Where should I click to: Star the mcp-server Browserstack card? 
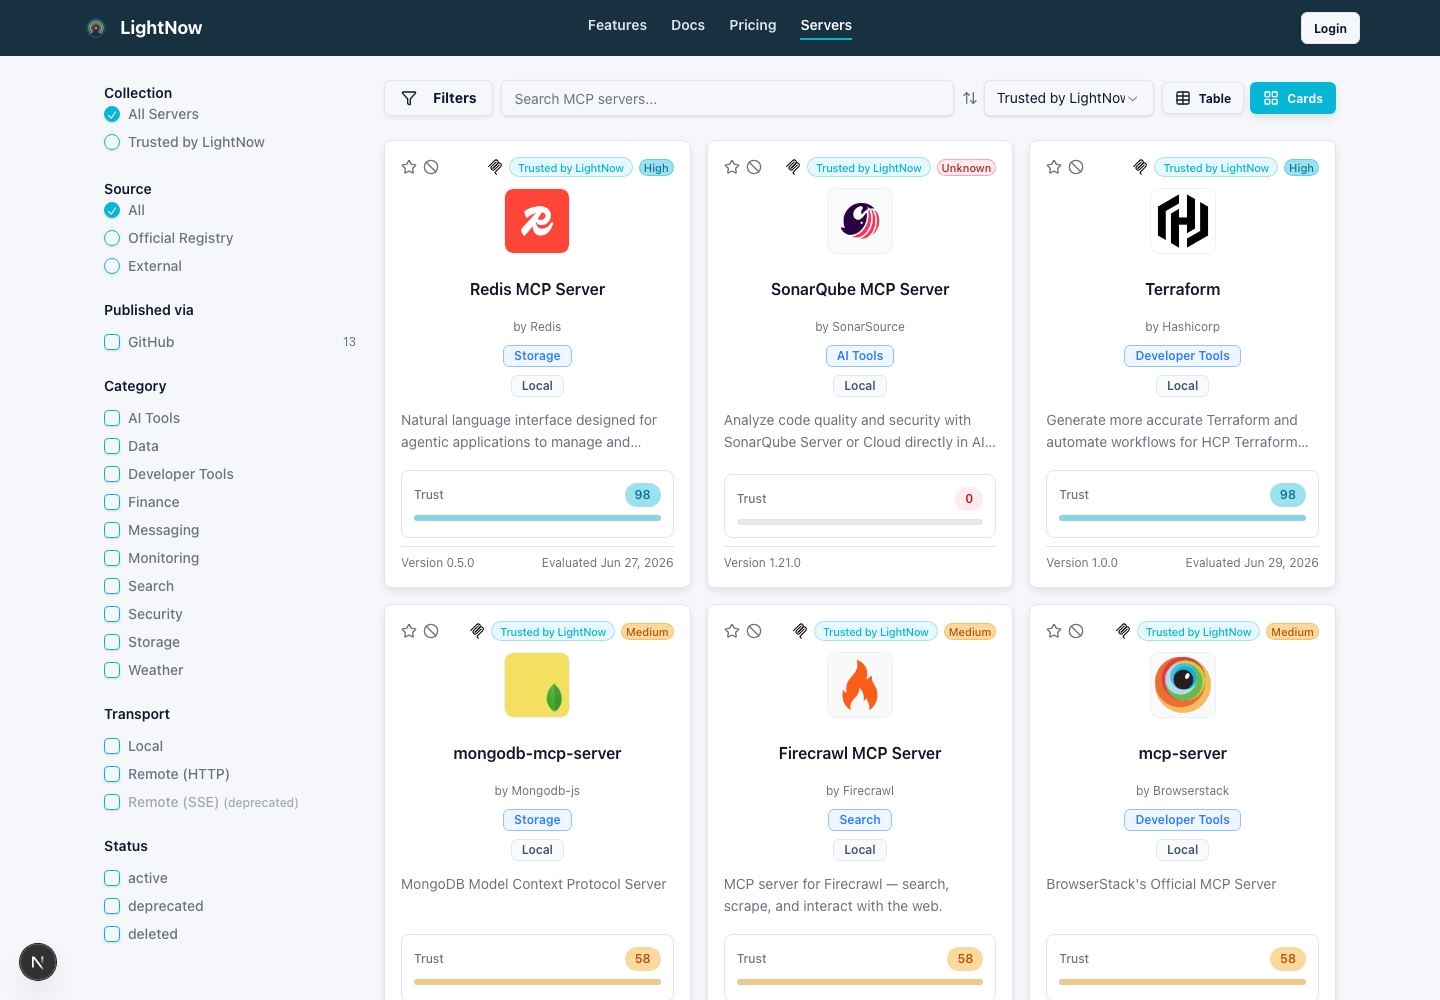[1054, 631]
